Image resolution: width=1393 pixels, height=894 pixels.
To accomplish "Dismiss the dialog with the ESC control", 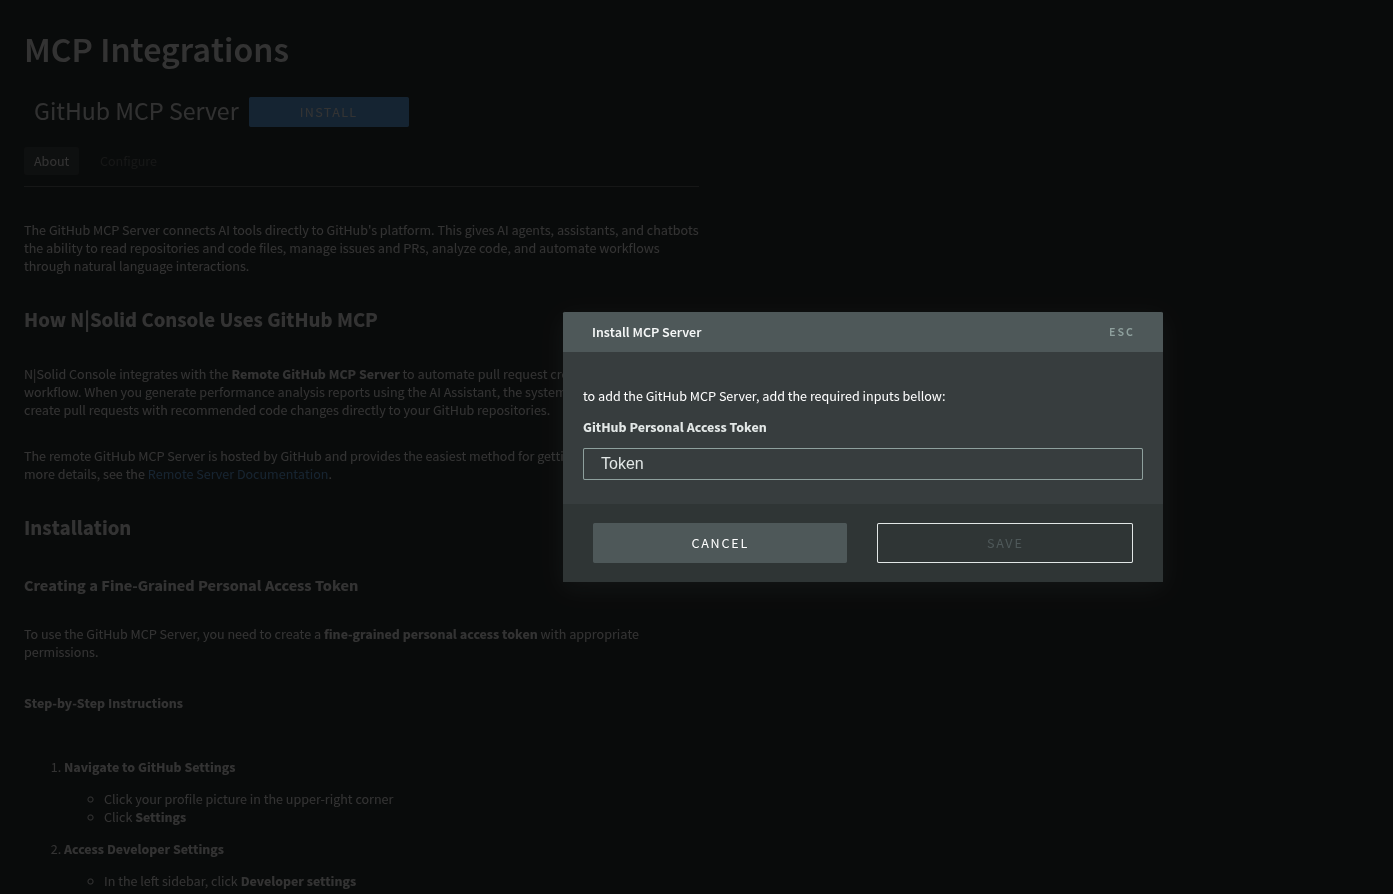I will point(1121,331).
